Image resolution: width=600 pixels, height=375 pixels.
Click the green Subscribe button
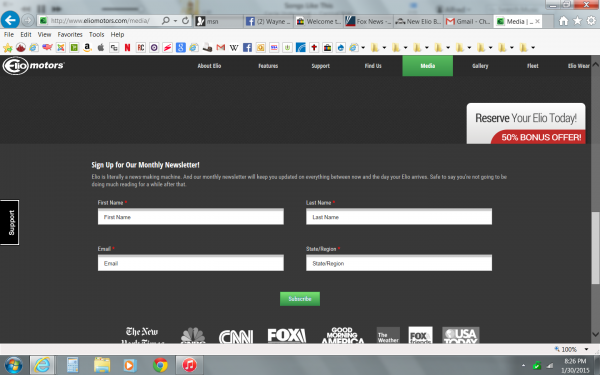(x=300, y=299)
